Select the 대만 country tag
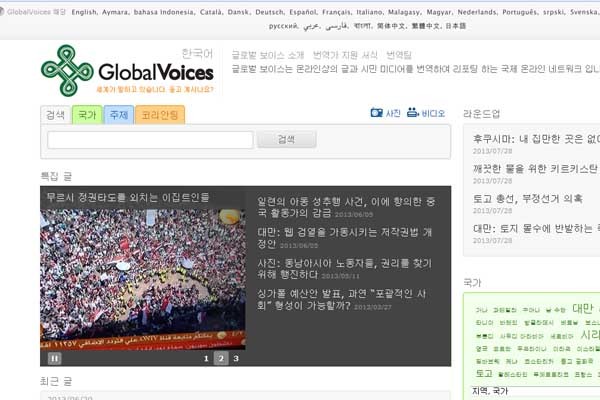 tap(583, 309)
